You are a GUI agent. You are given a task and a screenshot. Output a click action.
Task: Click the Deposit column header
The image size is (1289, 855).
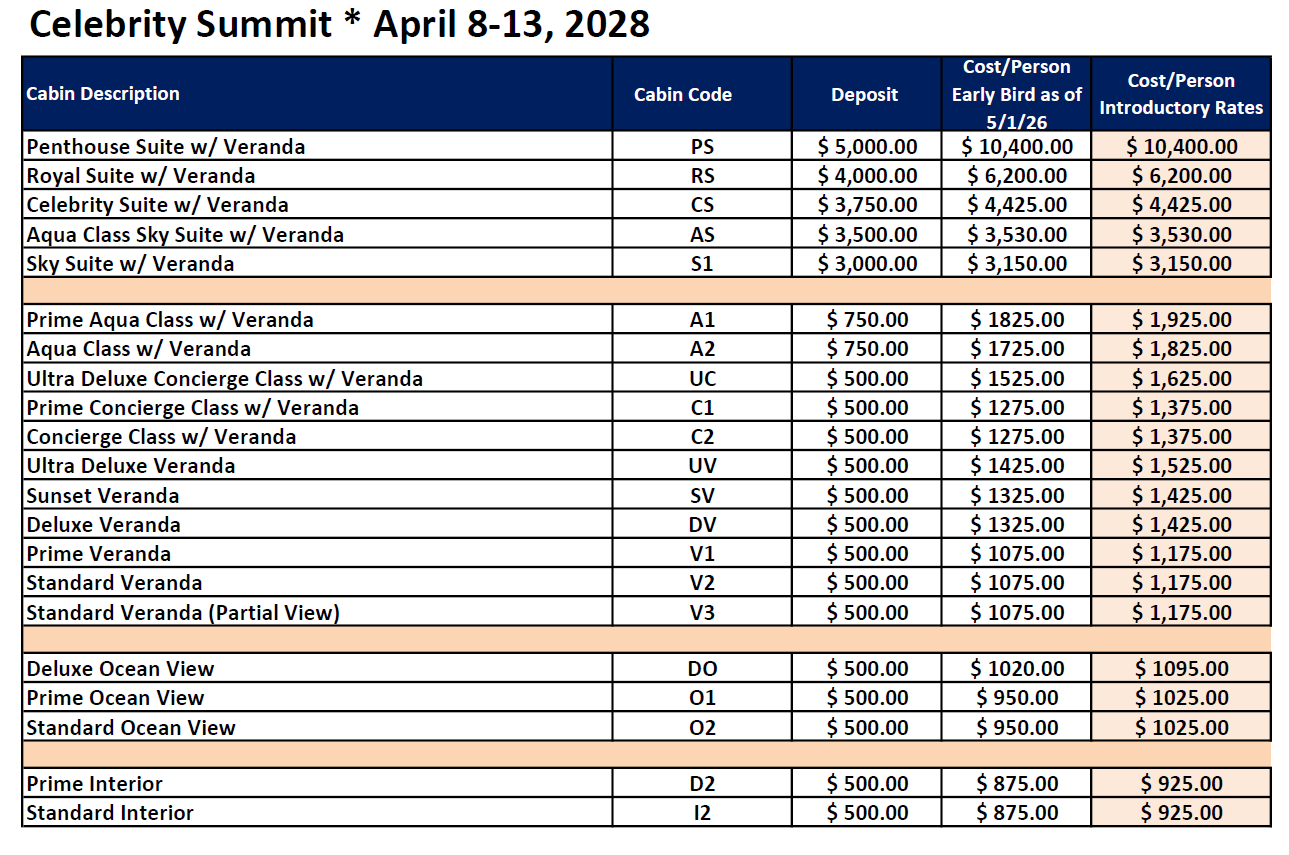(x=865, y=95)
